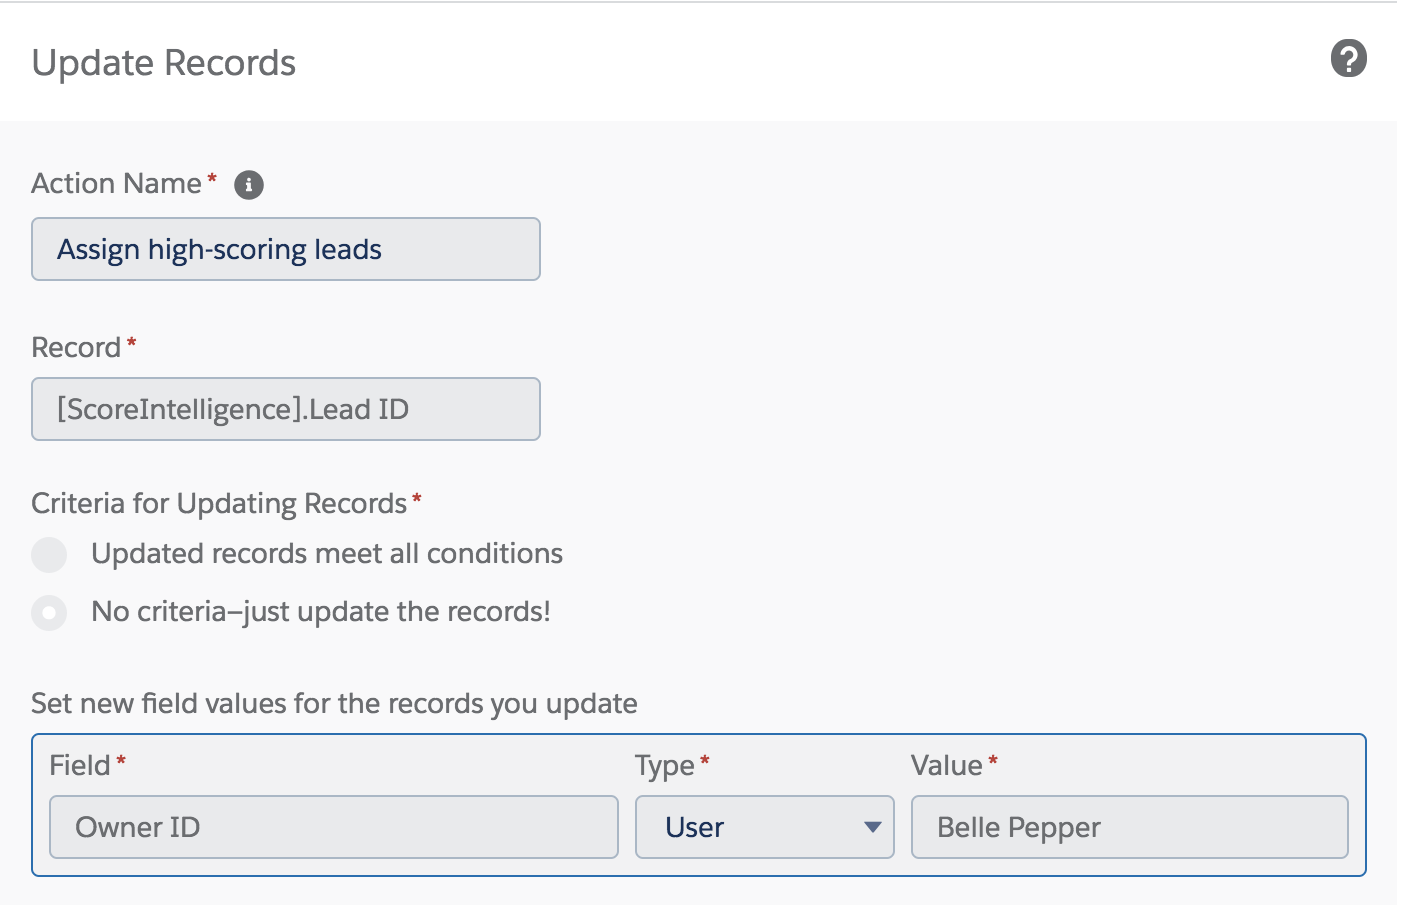Image resolution: width=1421 pixels, height=905 pixels.
Task: Click the "Action Name" label
Action: click(116, 184)
